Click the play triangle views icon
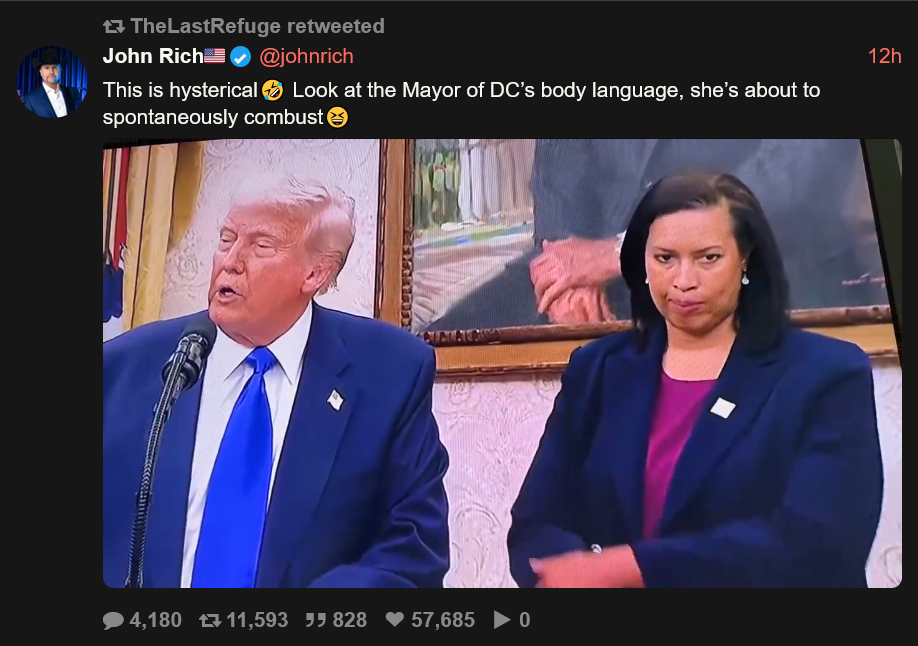This screenshot has width=918, height=646. [502, 620]
